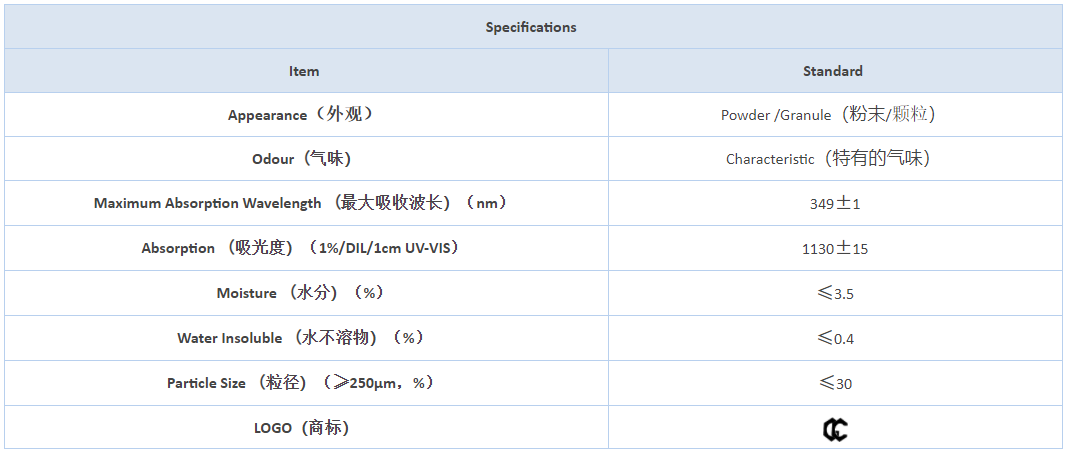The image size is (1067, 453).
Task: Click the 349±1 wavelength value
Action: click(x=835, y=204)
